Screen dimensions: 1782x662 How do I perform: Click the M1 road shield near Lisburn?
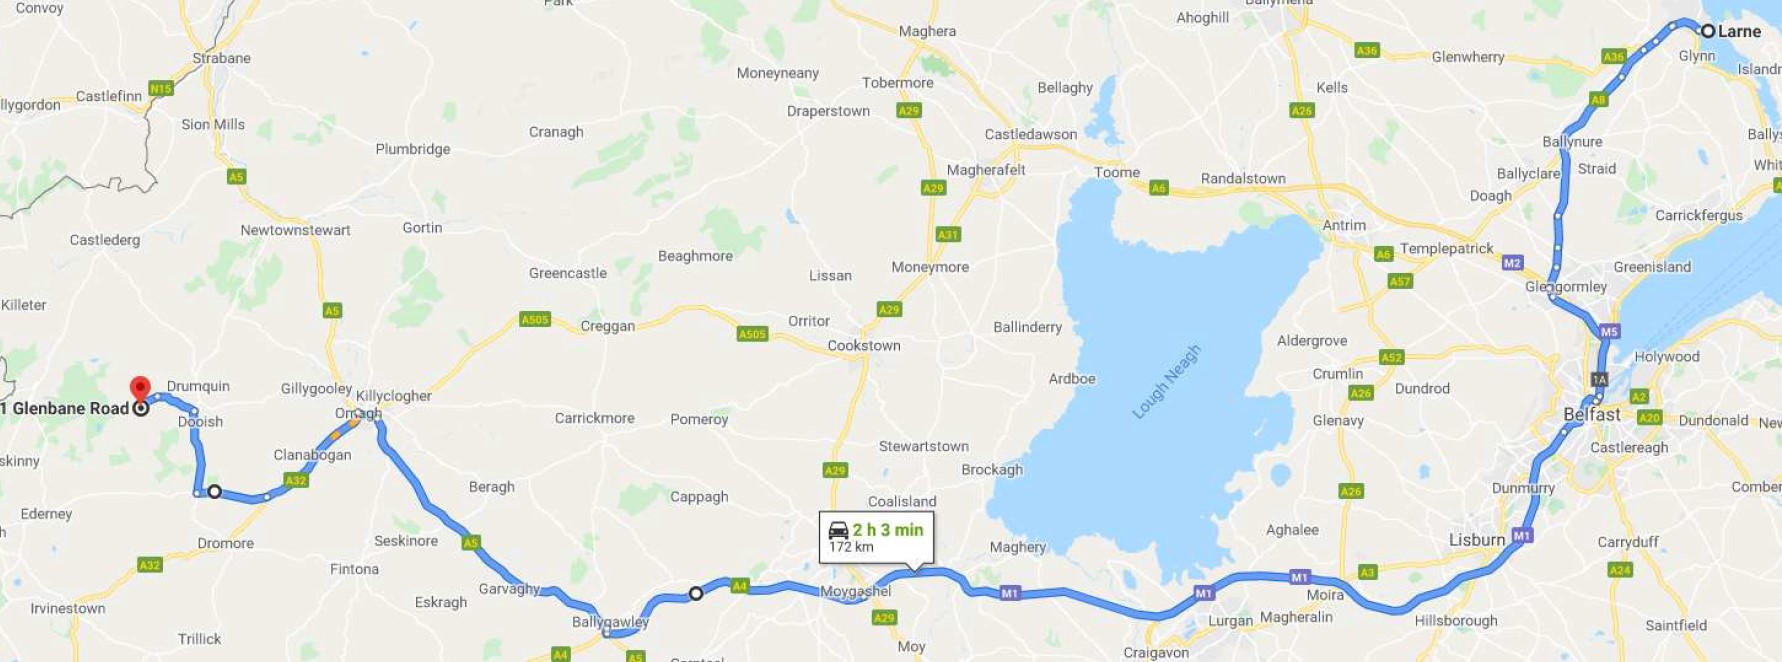tap(1522, 536)
